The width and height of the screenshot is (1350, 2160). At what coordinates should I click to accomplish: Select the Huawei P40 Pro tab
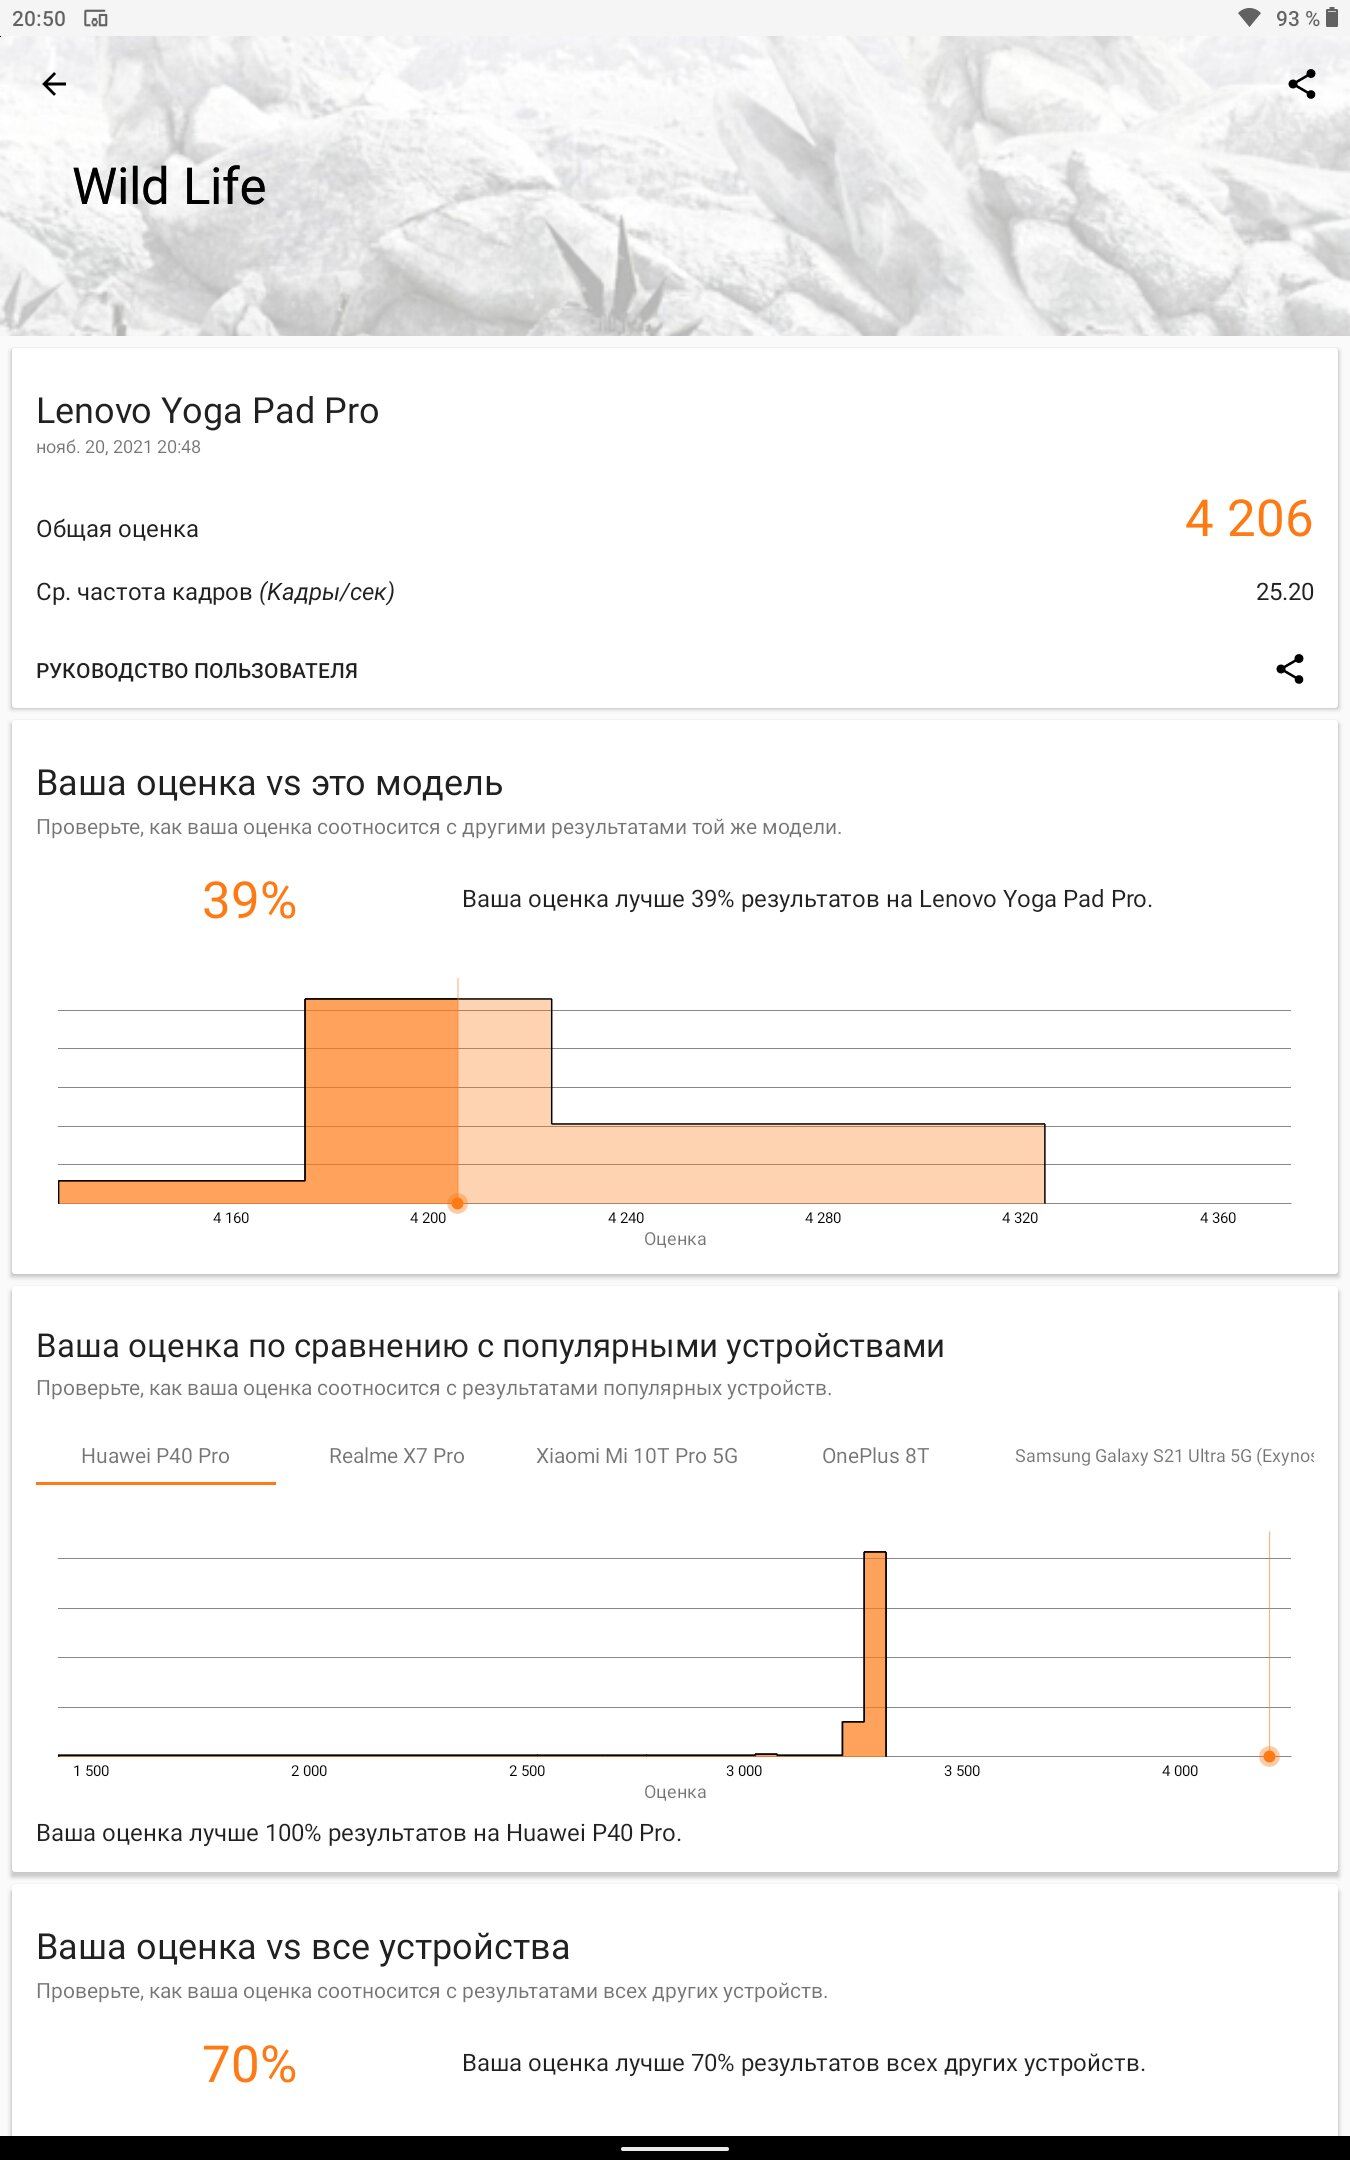click(155, 1456)
